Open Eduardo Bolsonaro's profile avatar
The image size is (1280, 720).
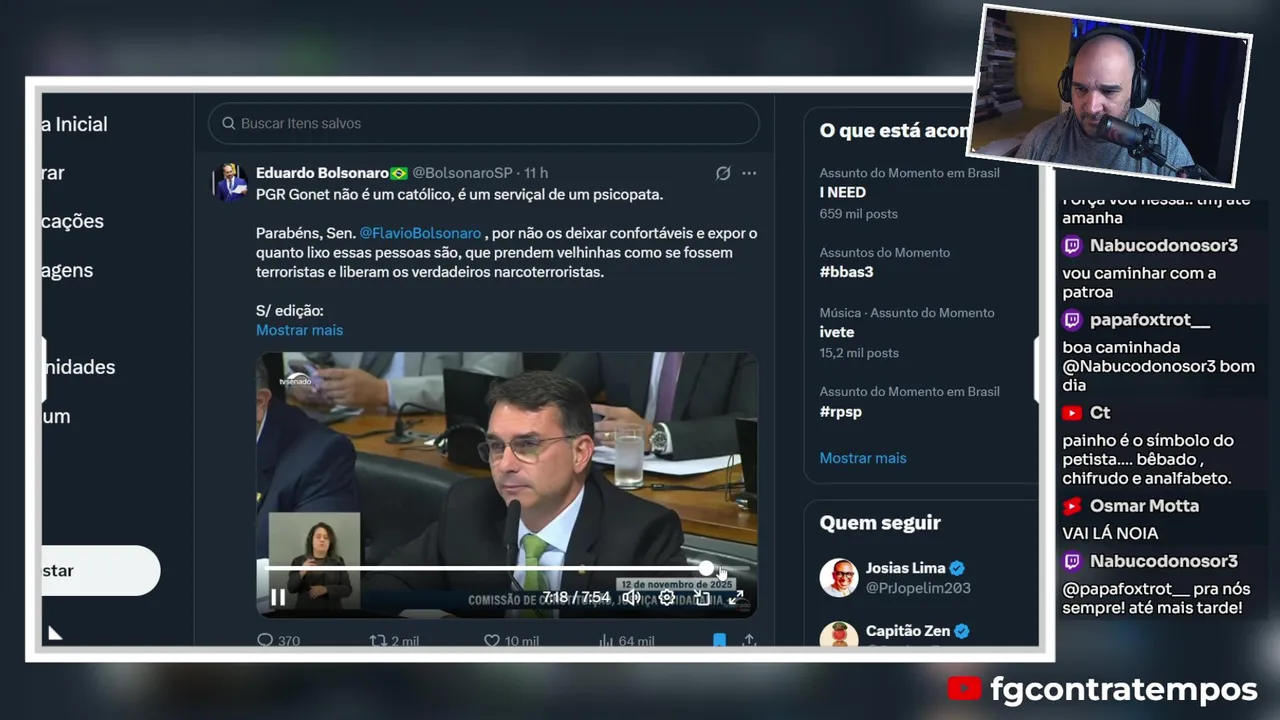(x=230, y=182)
